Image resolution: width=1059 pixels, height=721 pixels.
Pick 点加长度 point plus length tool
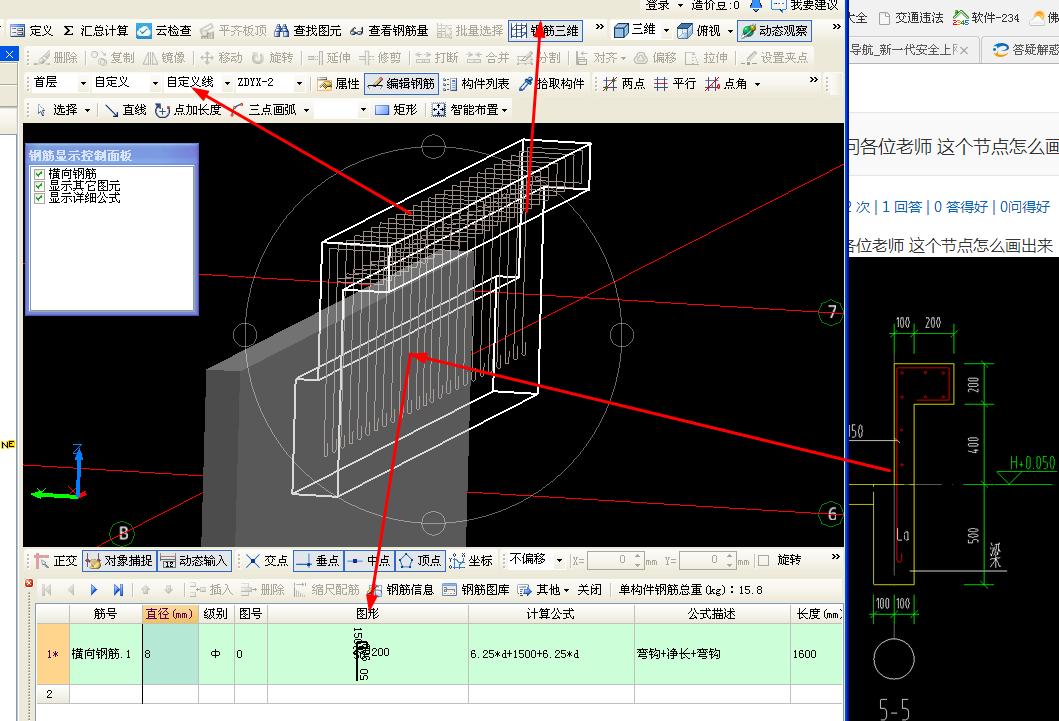(188, 110)
